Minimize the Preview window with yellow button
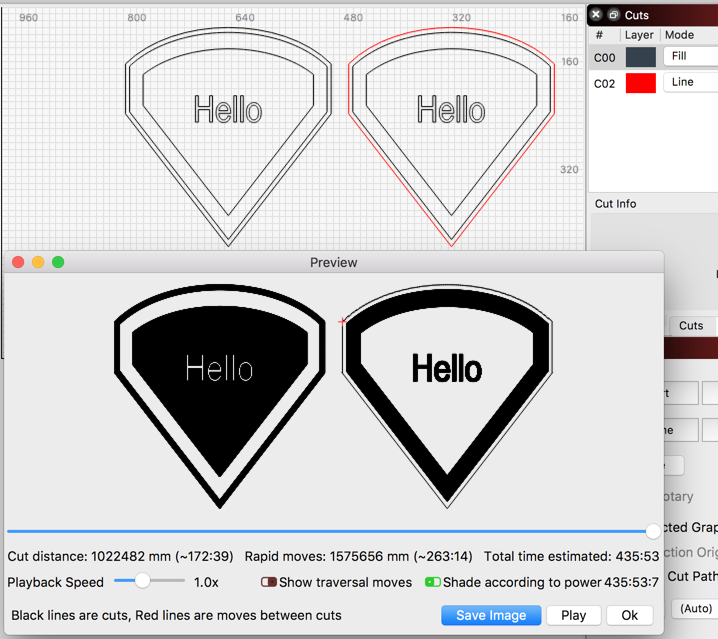Image resolution: width=718 pixels, height=639 pixels. 38,262
